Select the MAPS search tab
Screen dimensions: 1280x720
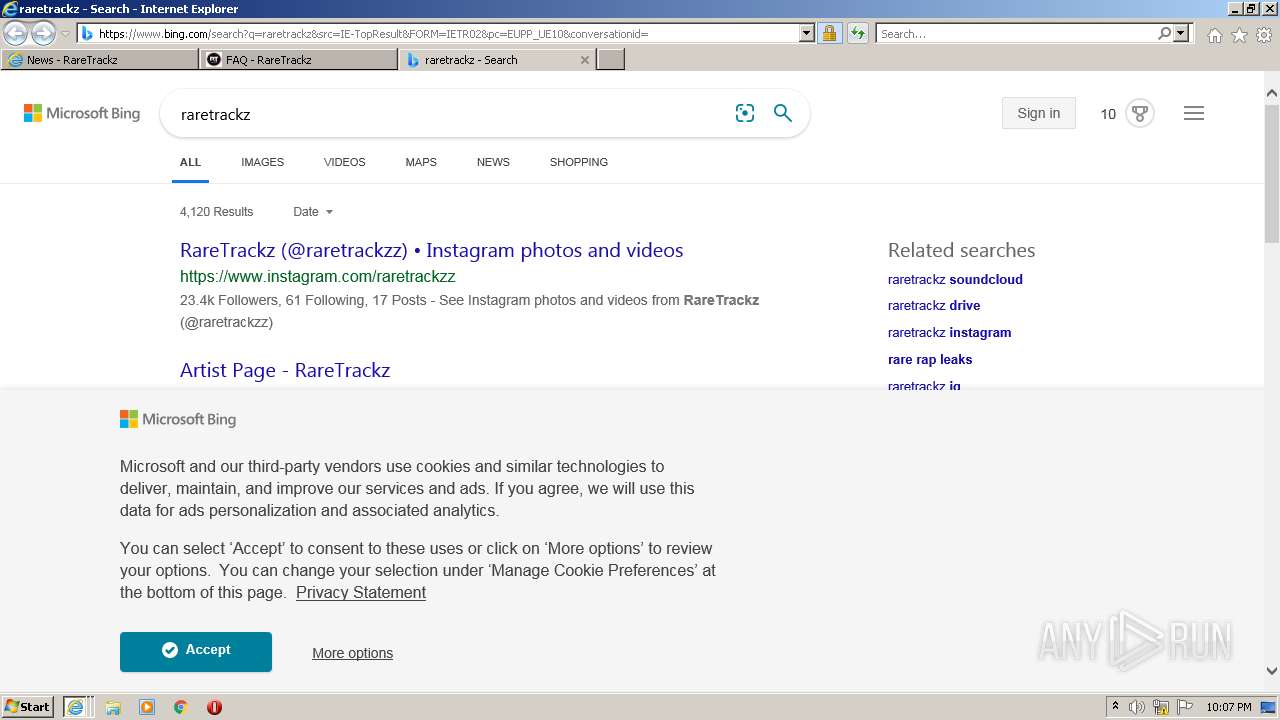[421, 162]
